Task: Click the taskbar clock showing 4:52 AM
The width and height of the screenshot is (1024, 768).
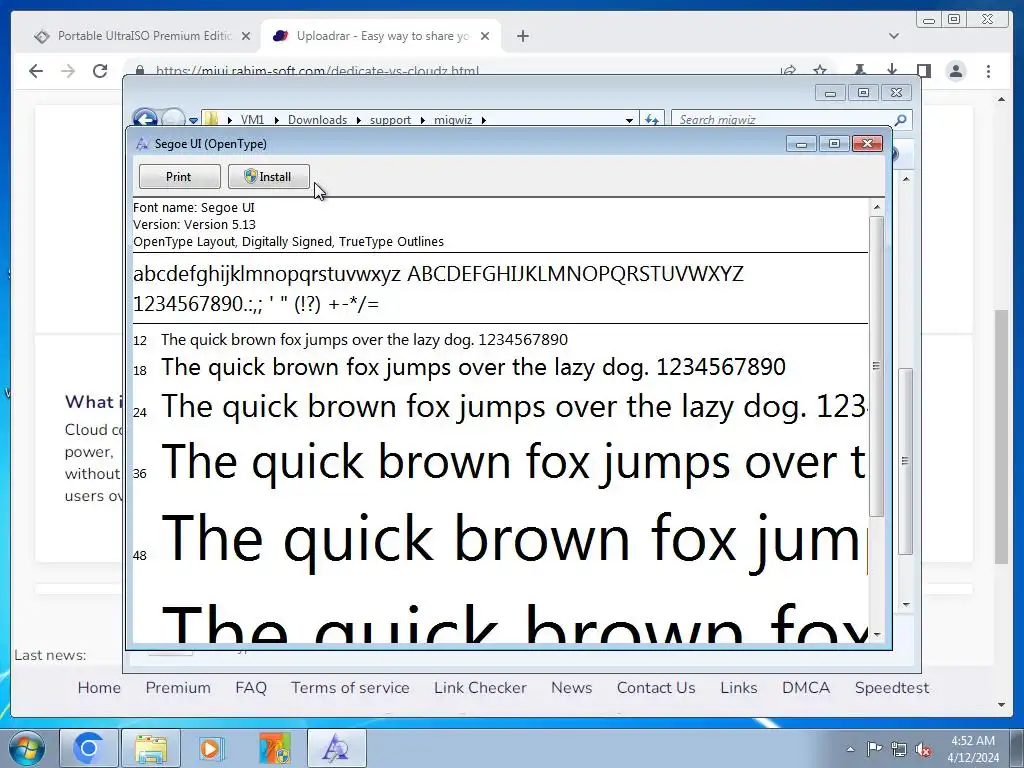Action: tap(973, 749)
